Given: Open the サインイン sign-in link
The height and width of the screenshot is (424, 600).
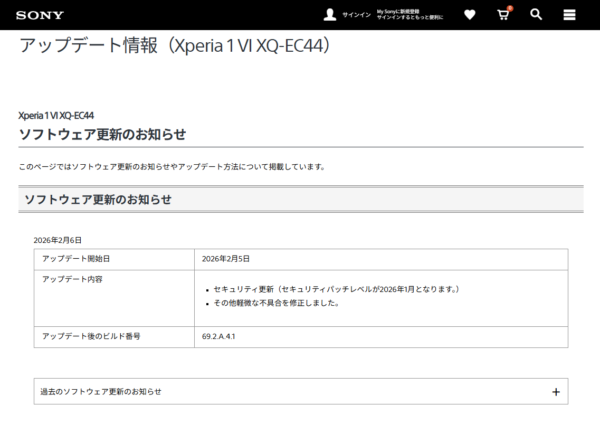Looking at the screenshot, I should [356, 15].
